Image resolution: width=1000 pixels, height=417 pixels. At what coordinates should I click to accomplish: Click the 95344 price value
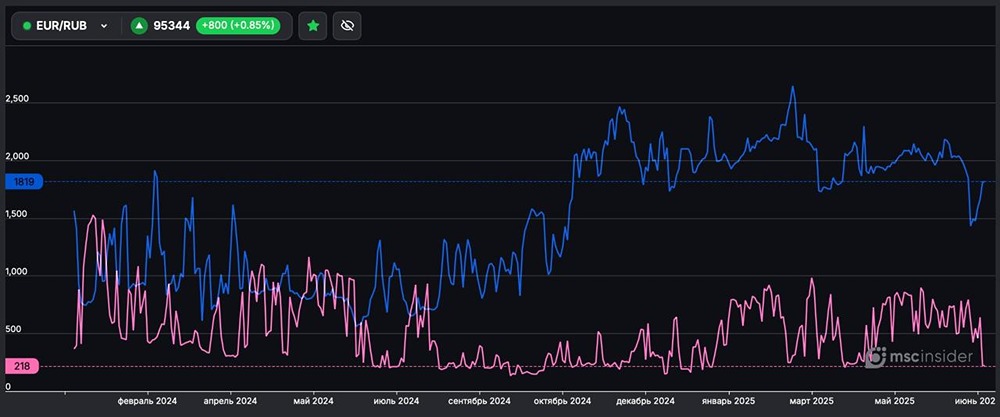(173, 26)
